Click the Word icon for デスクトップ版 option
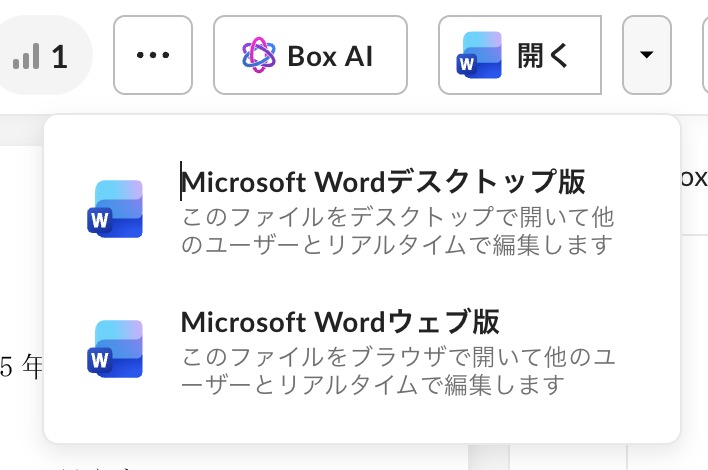 coord(115,209)
